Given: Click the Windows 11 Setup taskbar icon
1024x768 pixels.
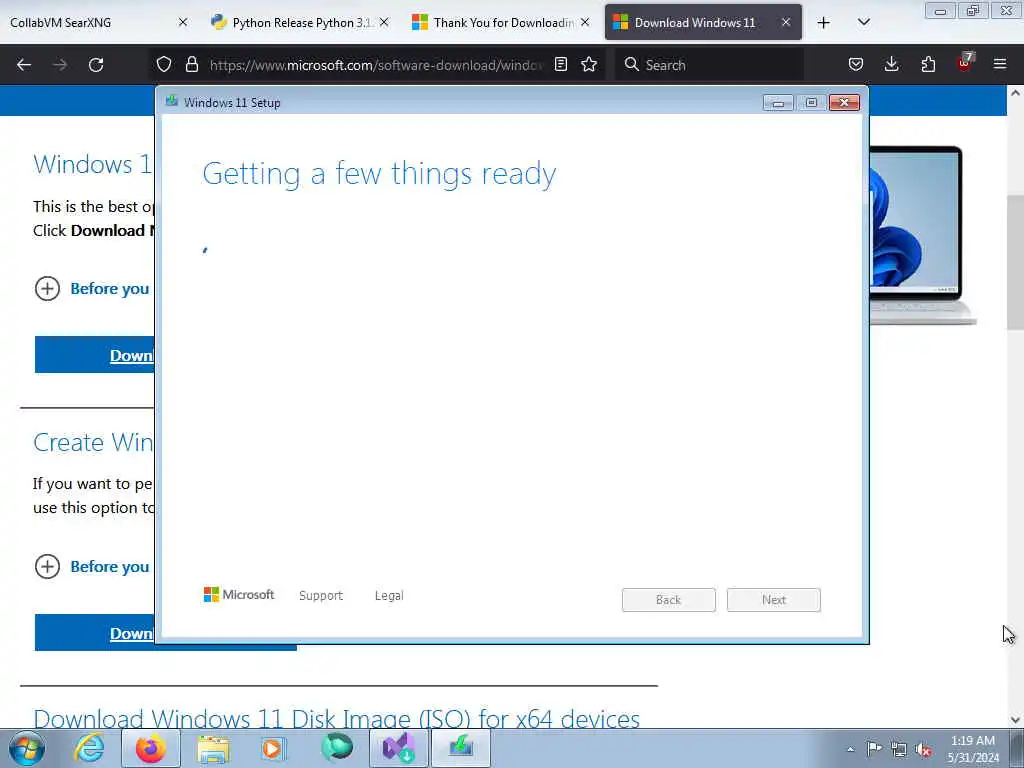Looking at the screenshot, I should point(461,748).
